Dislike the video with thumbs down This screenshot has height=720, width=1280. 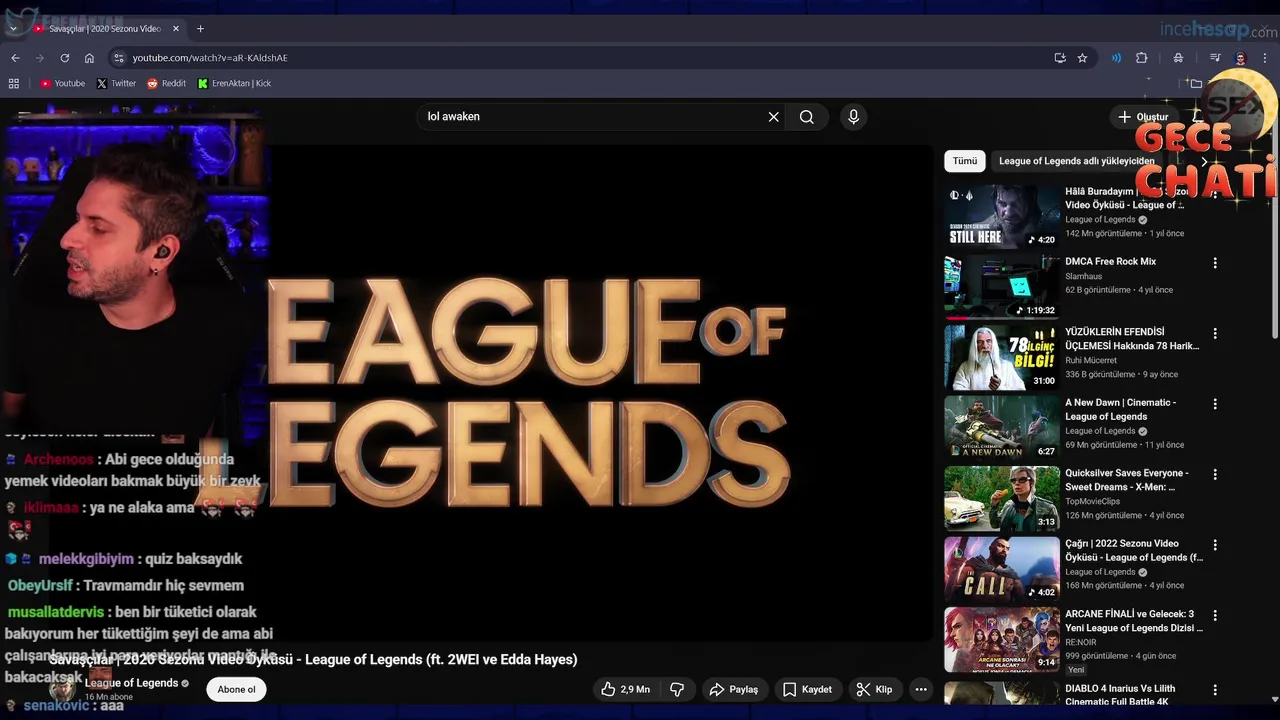pos(677,689)
